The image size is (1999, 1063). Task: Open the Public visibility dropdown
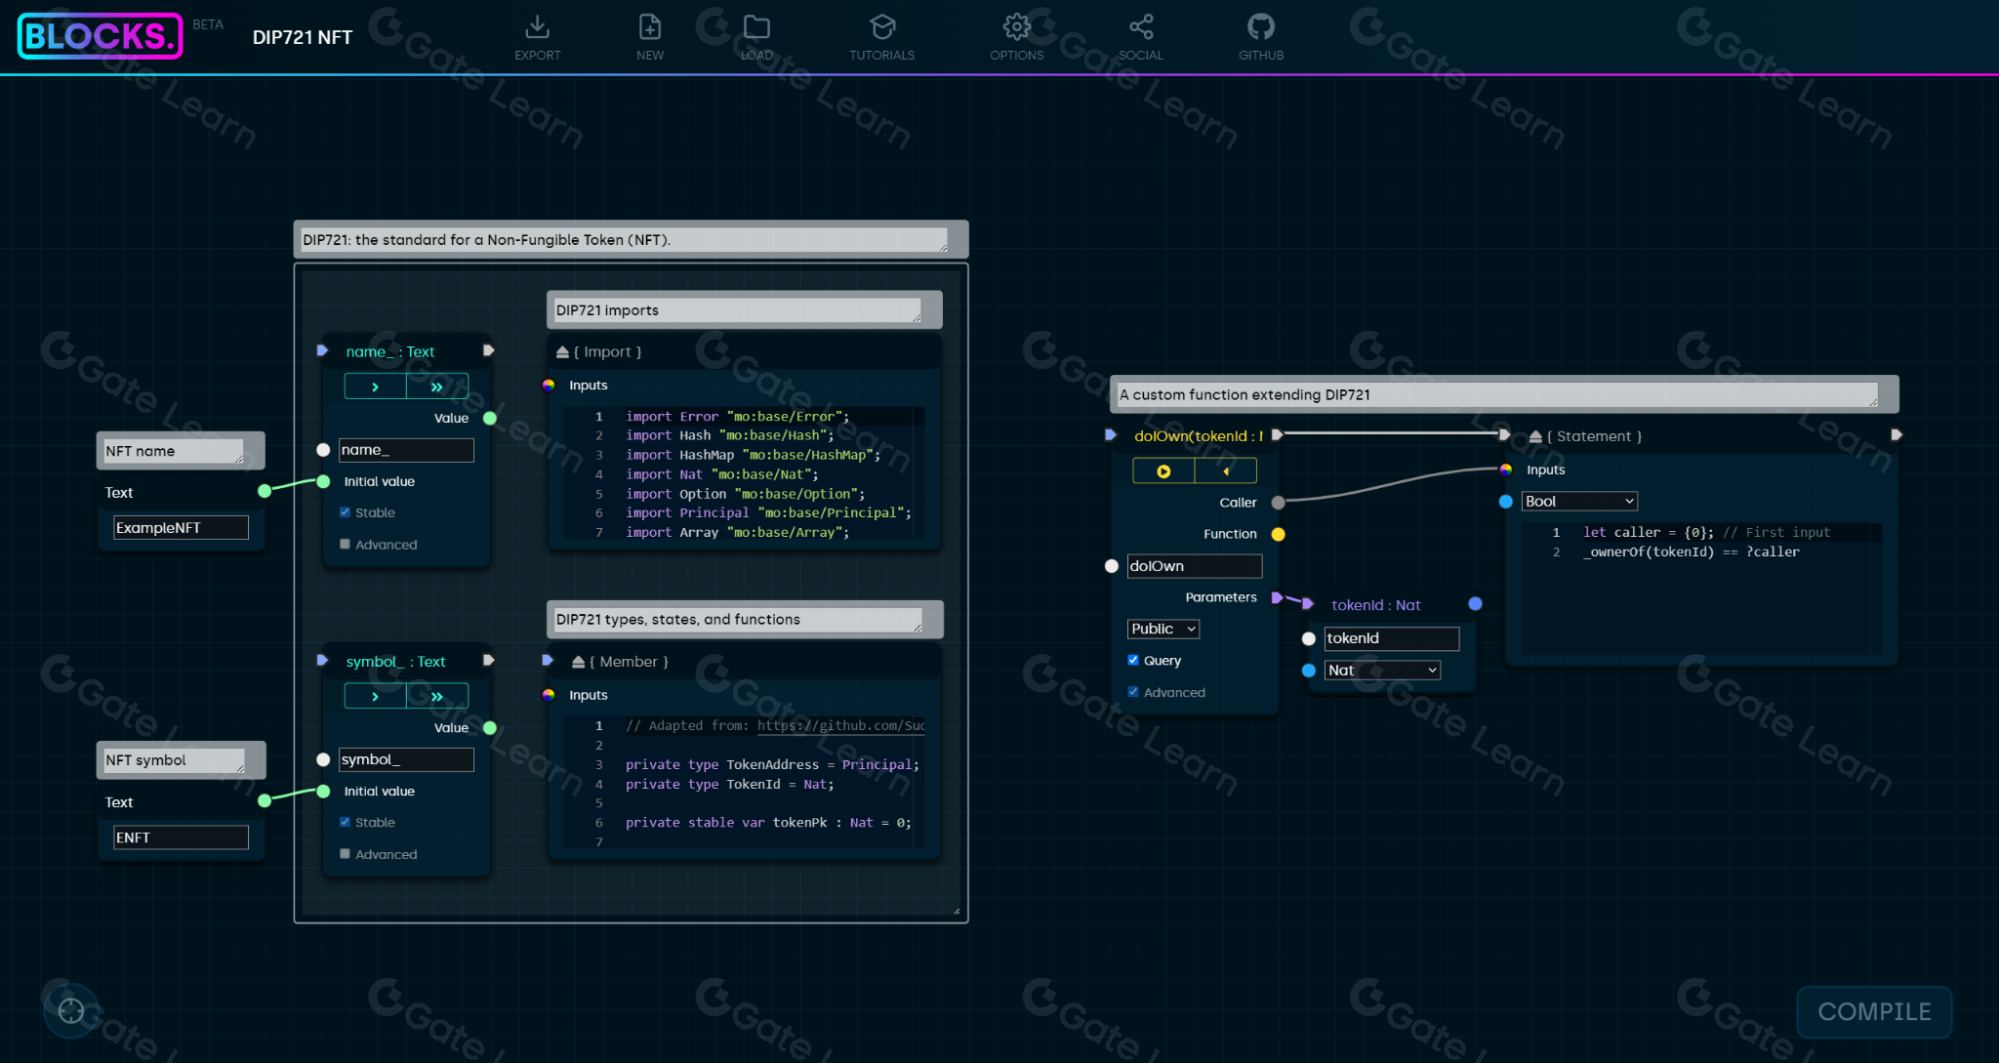coord(1163,629)
